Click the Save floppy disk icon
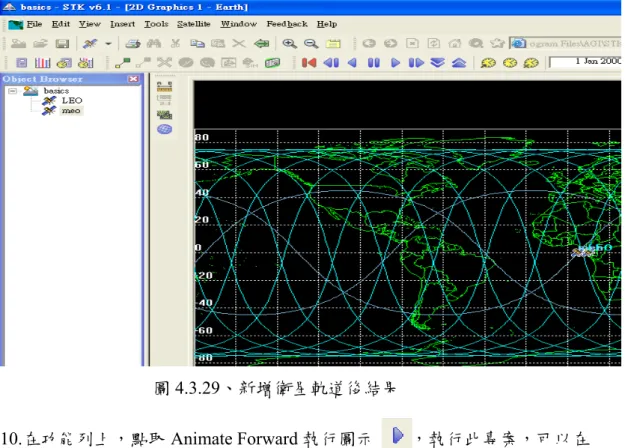 coord(62,43)
